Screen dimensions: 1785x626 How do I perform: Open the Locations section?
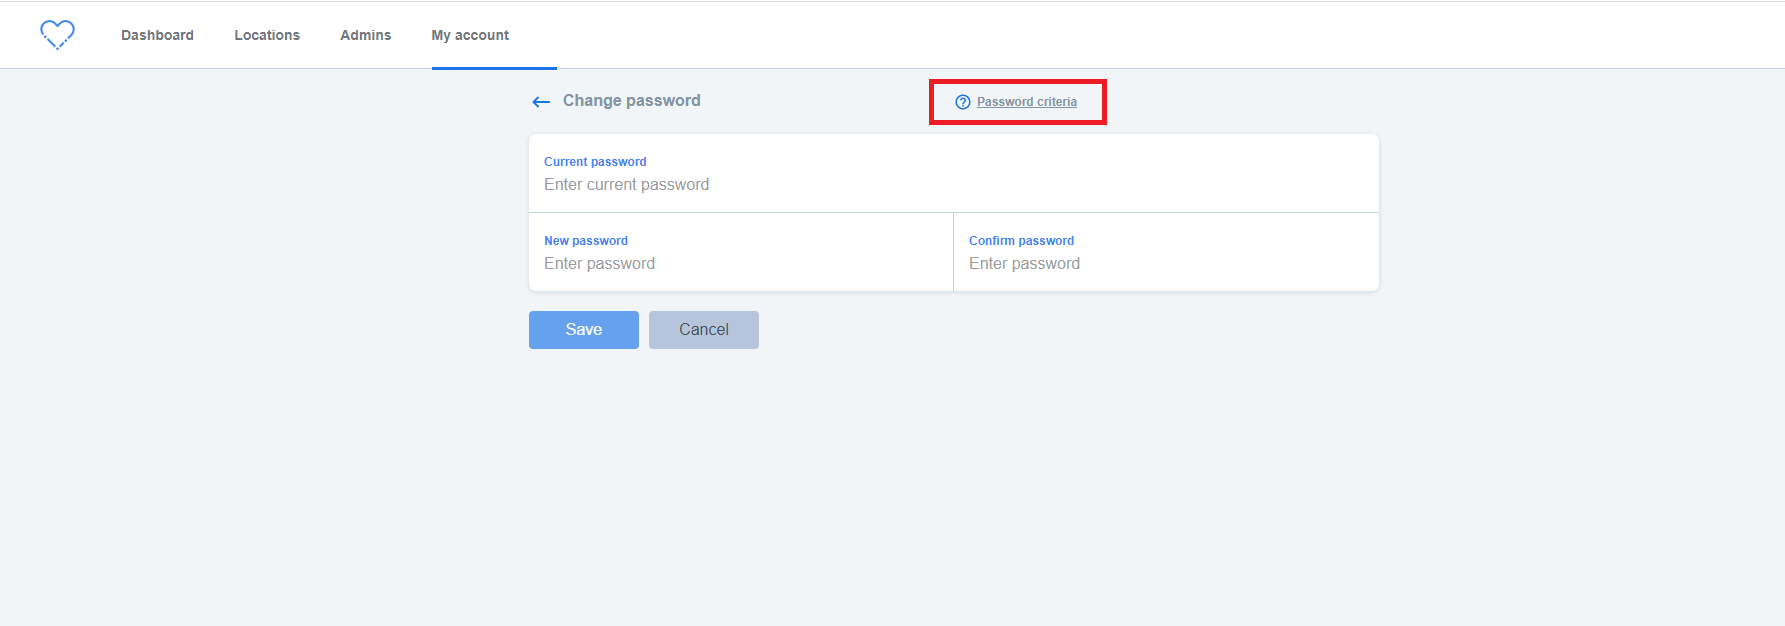[x=266, y=34]
